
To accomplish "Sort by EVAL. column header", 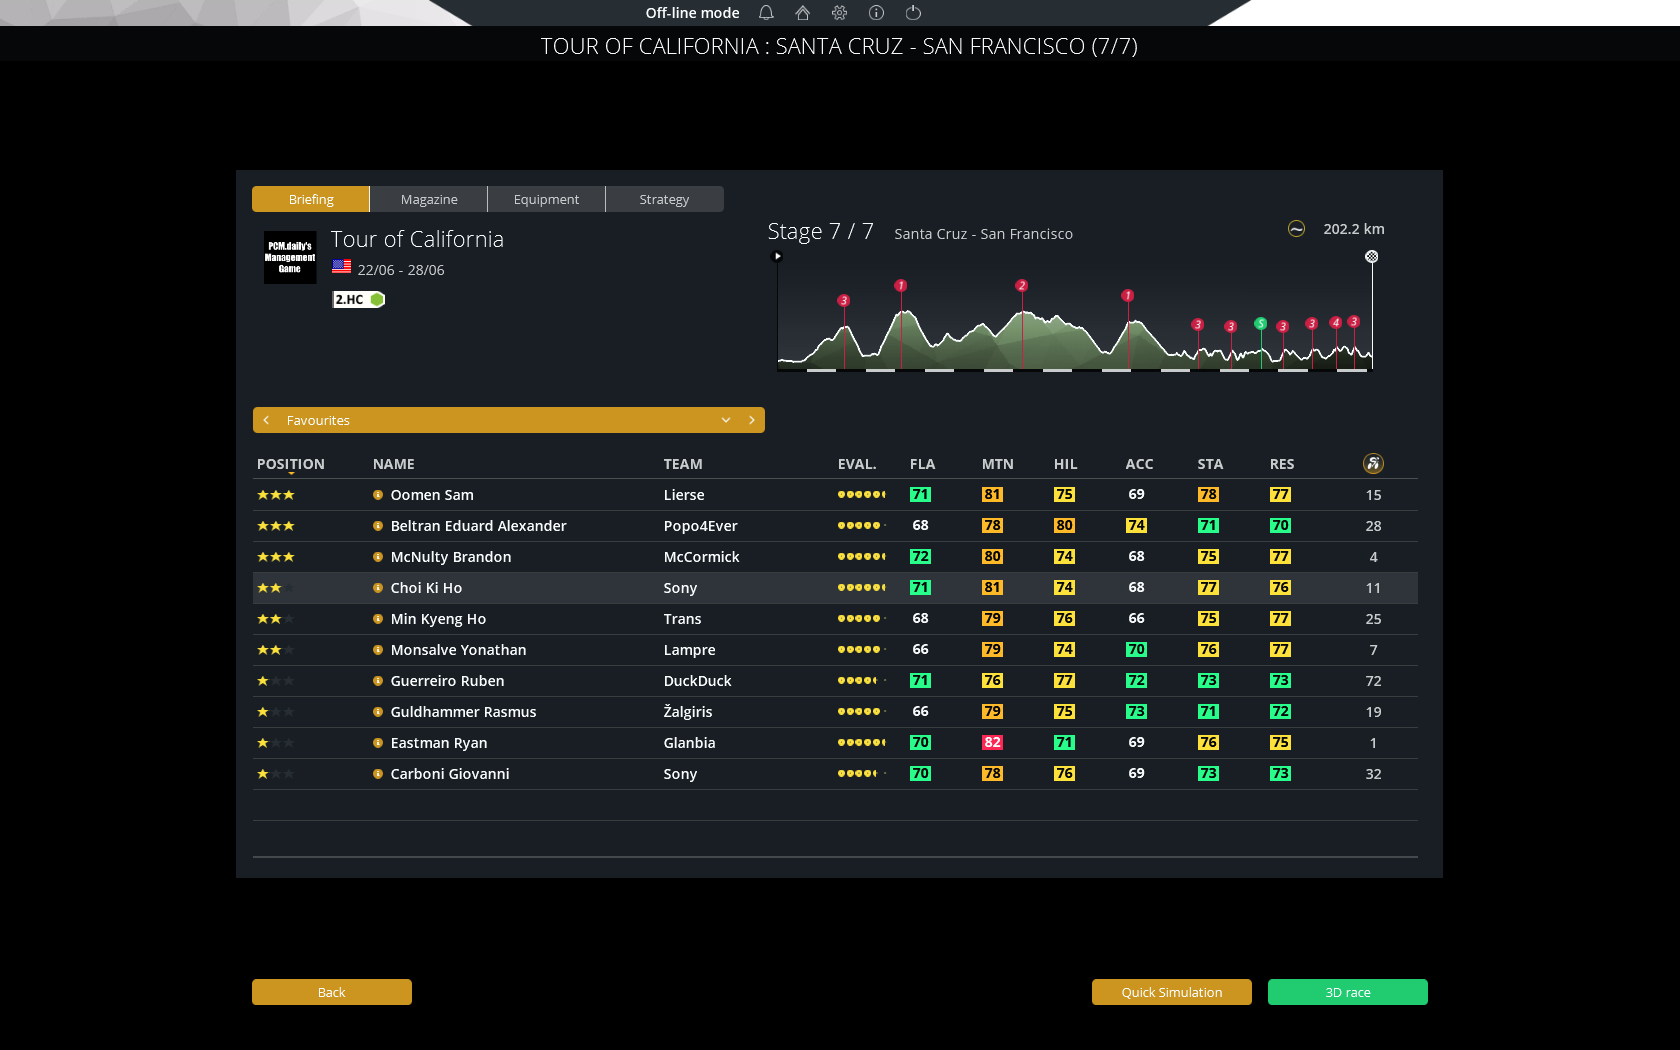I will [857, 464].
